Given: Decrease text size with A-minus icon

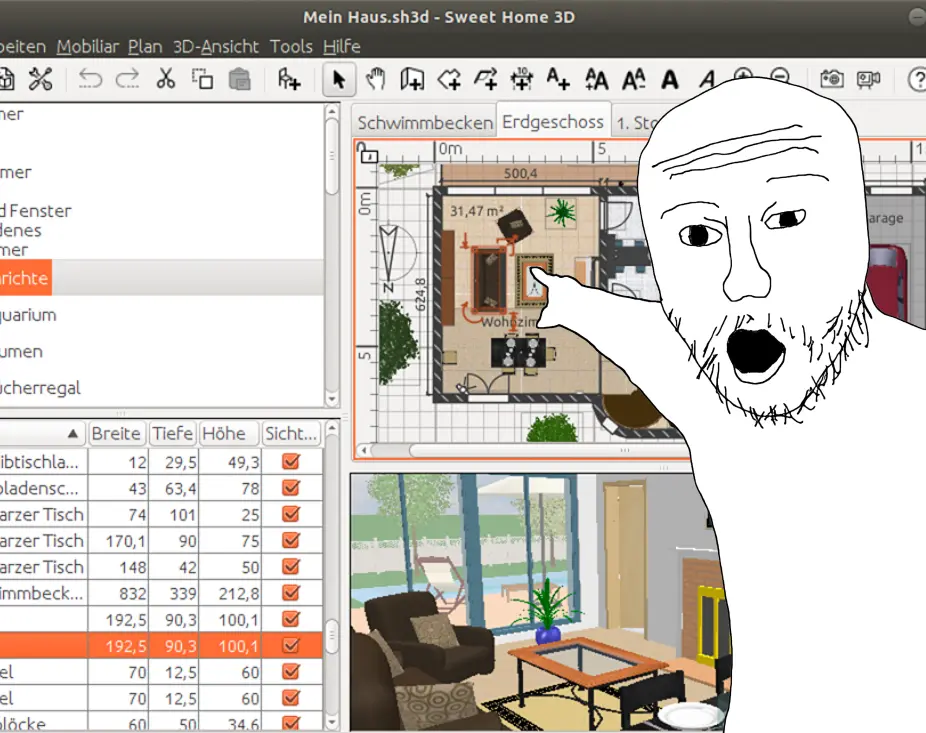Looking at the screenshot, I should click(633, 79).
